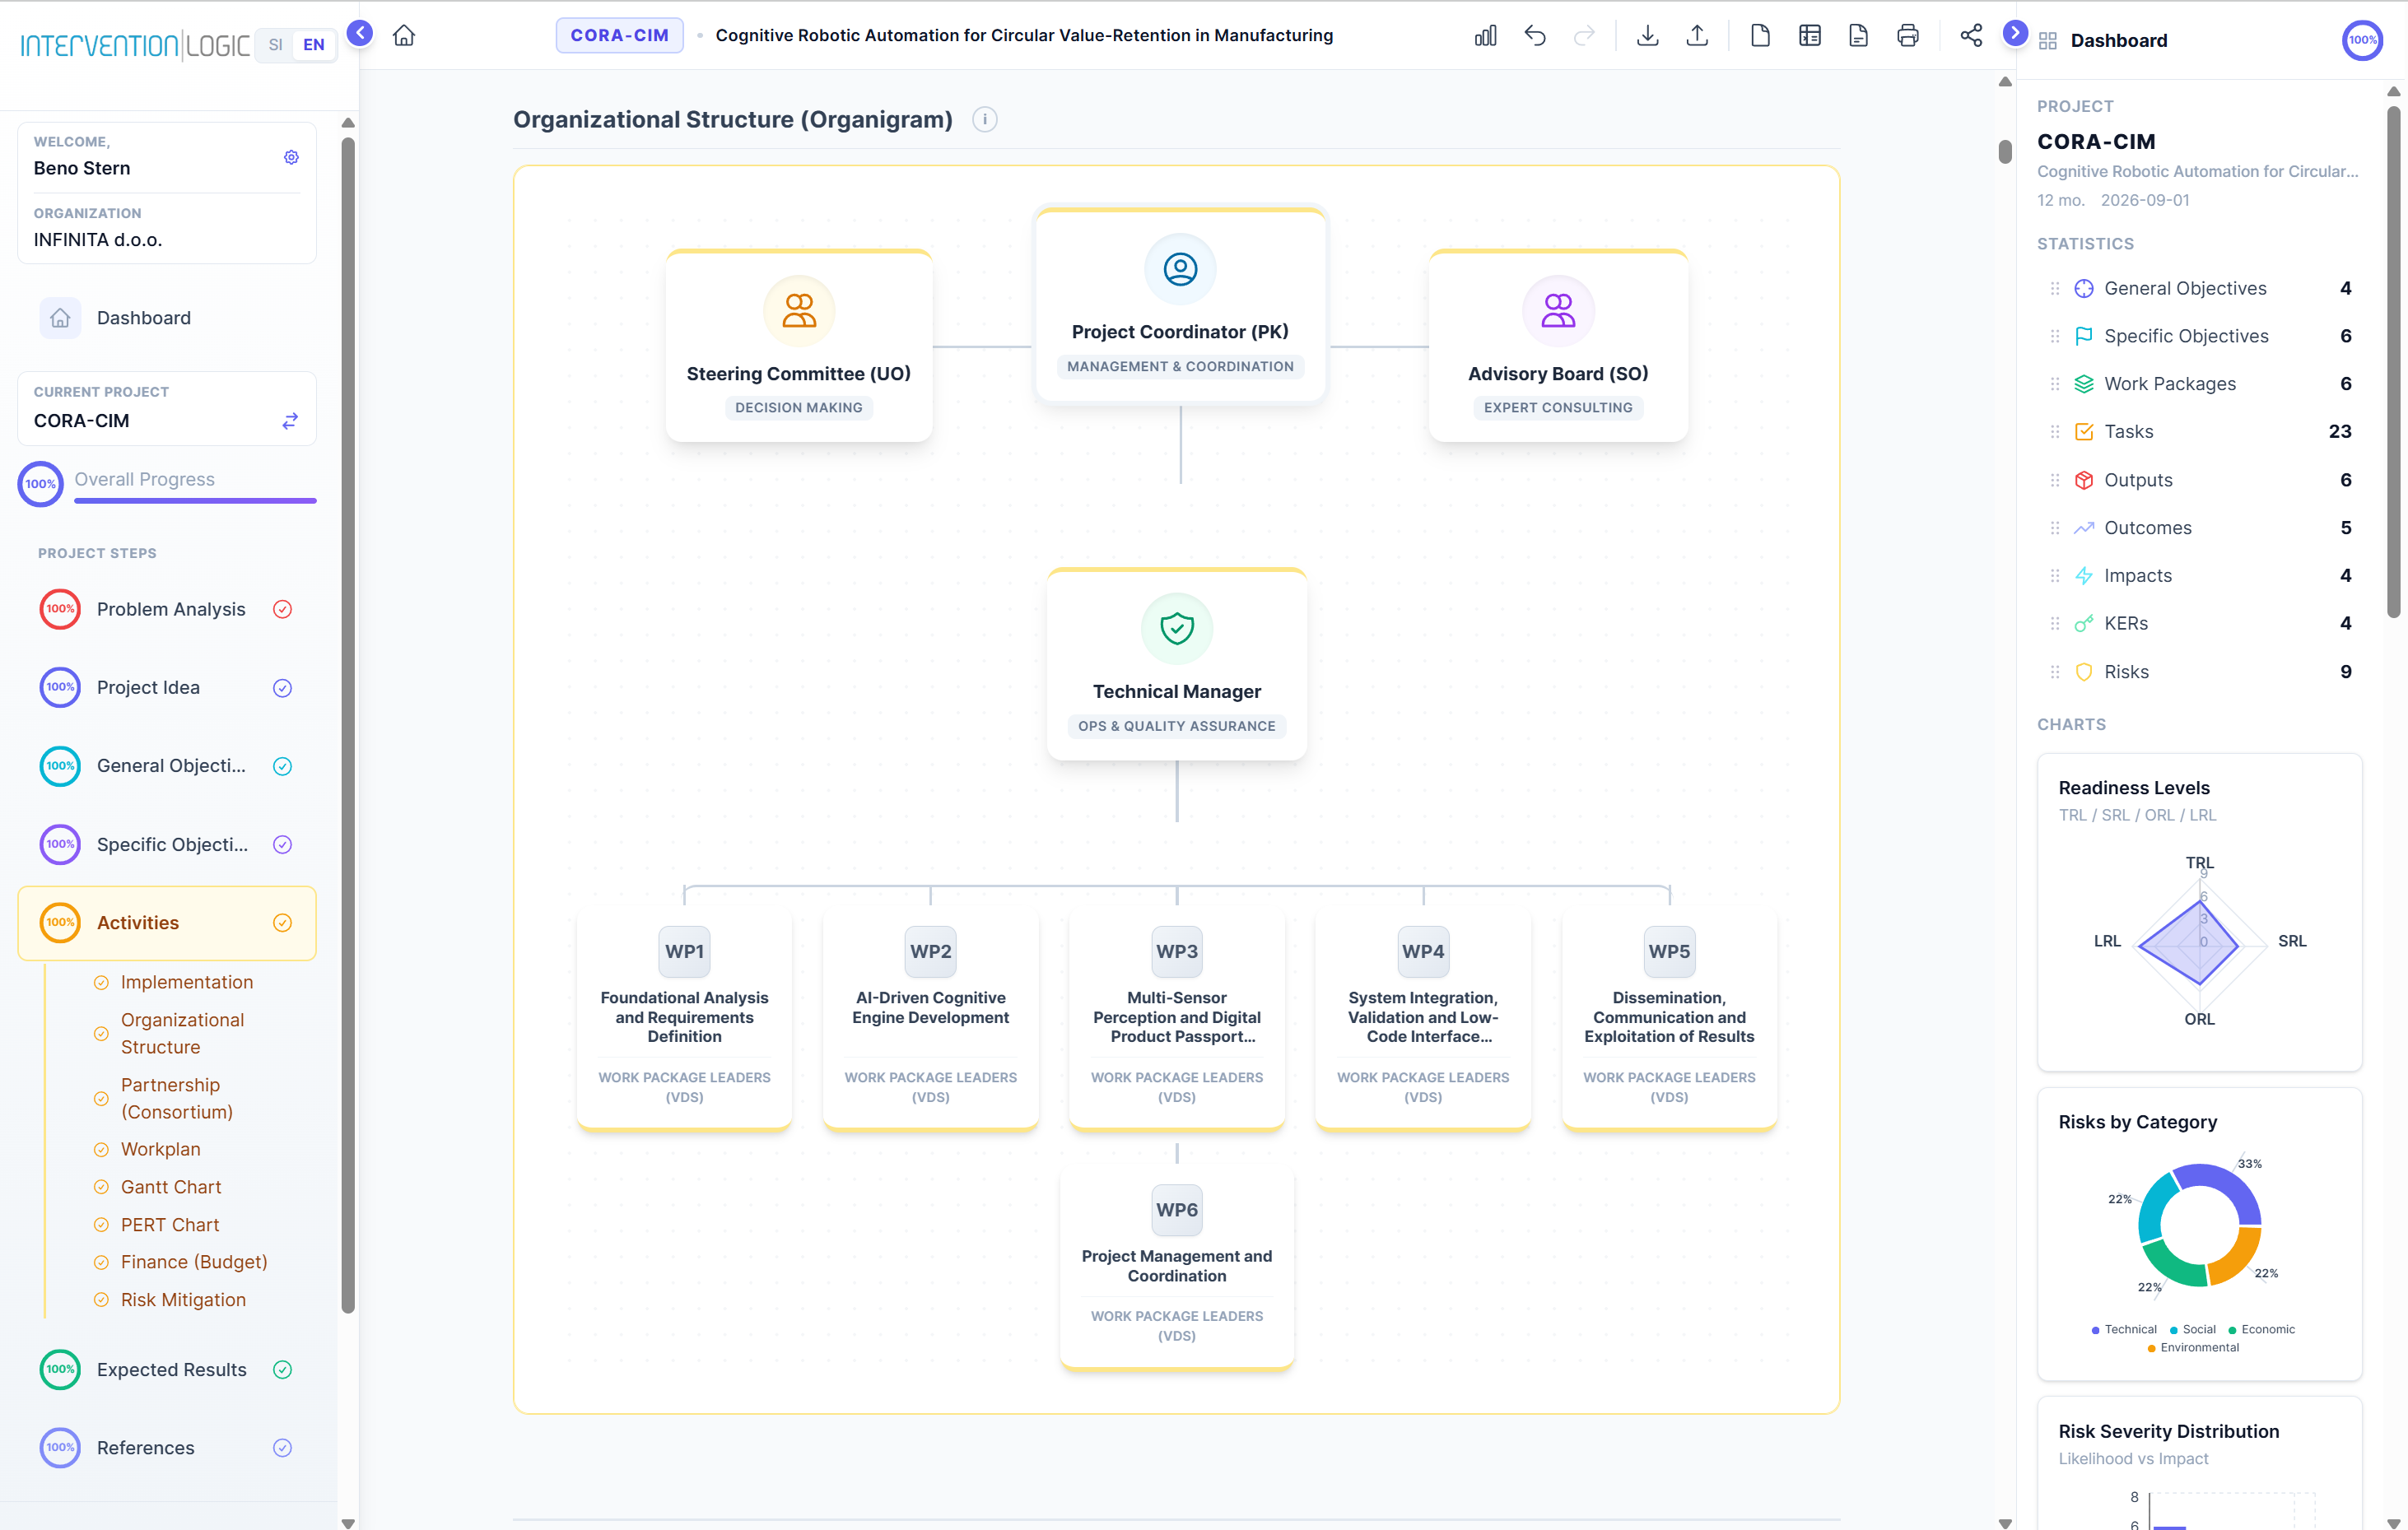Click the General Objectives statistics icon
The height and width of the screenshot is (1530, 2408).
[x=2084, y=289]
